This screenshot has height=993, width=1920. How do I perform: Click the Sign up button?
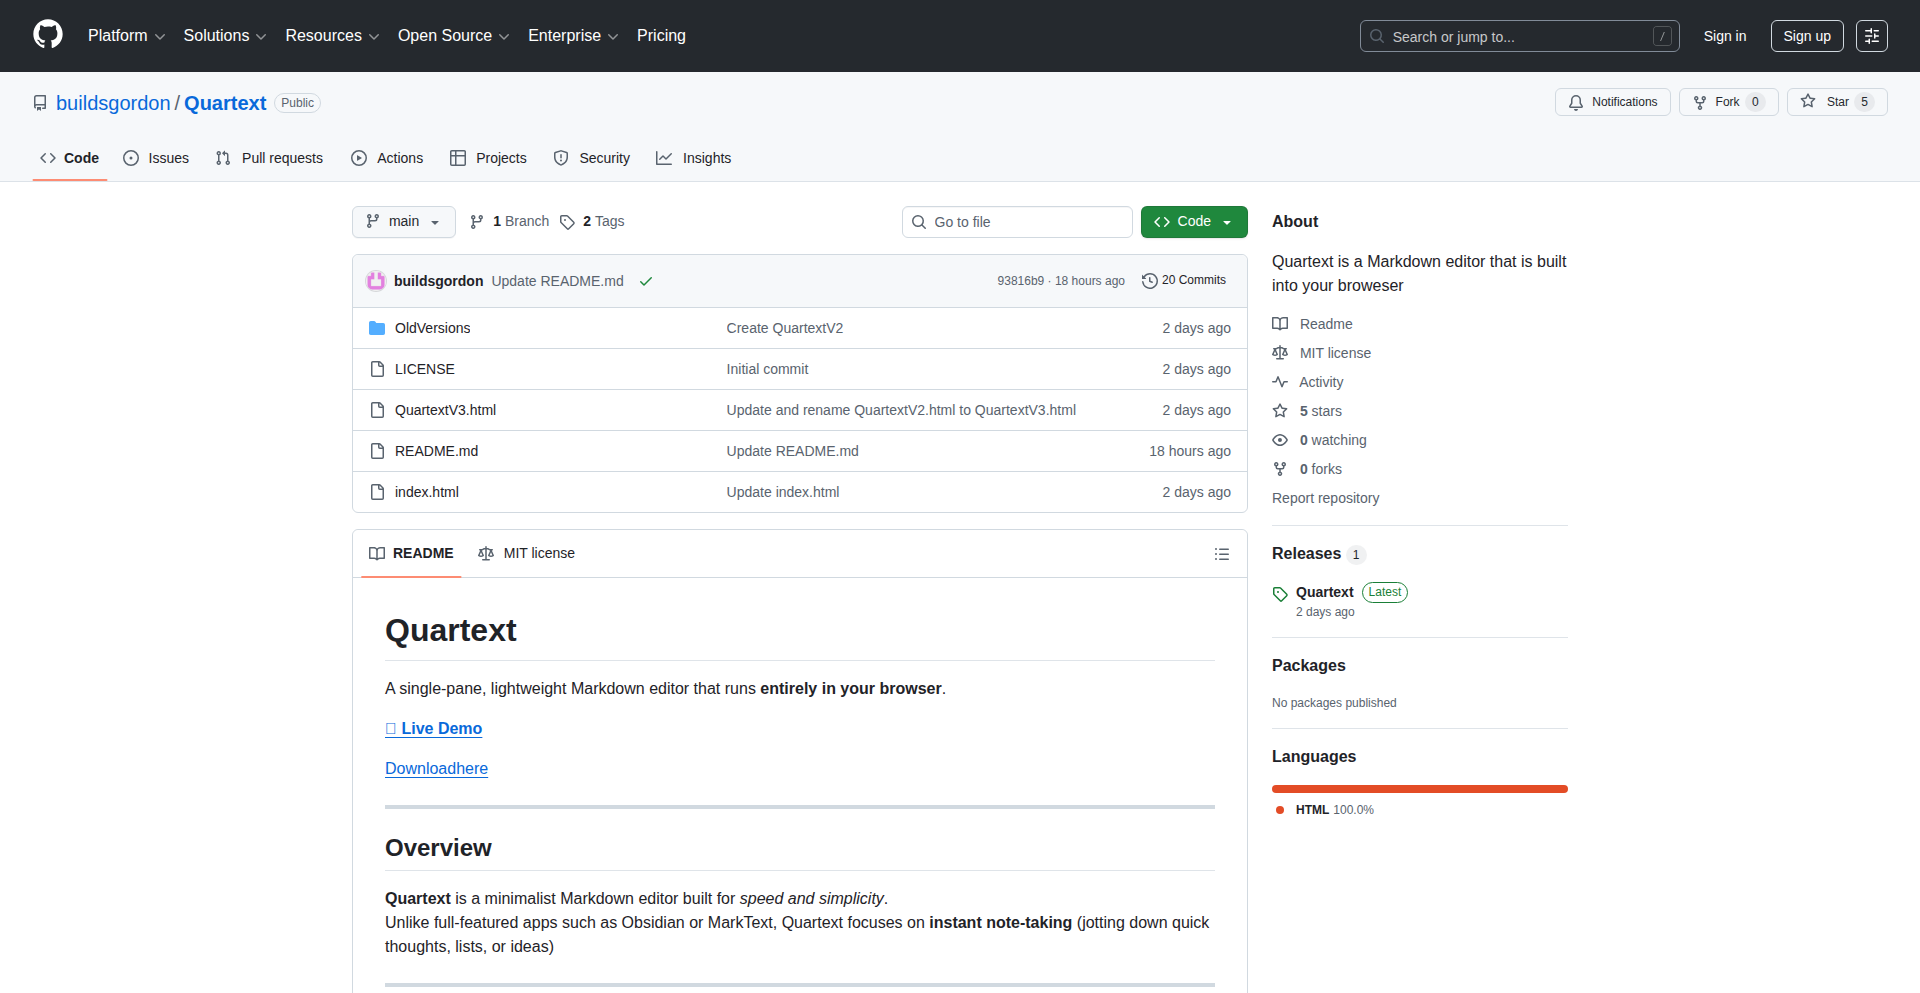pyautogui.click(x=1806, y=36)
